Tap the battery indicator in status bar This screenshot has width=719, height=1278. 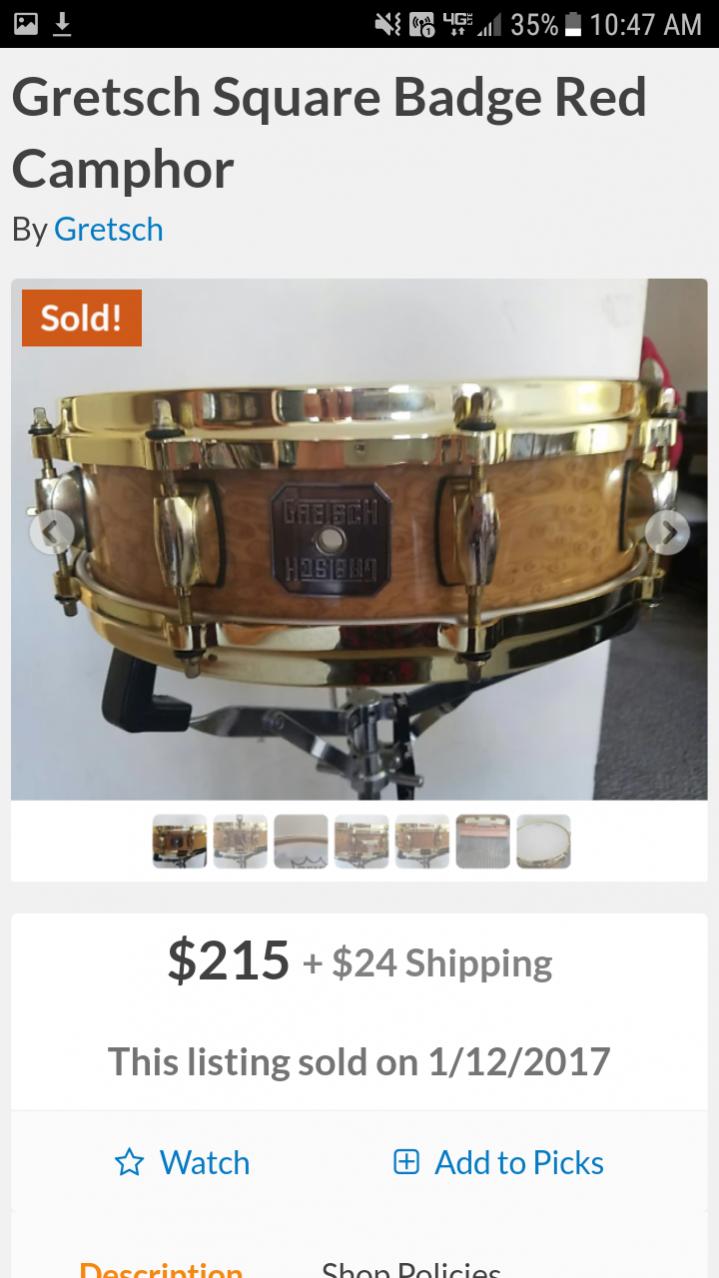click(x=573, y=24)
